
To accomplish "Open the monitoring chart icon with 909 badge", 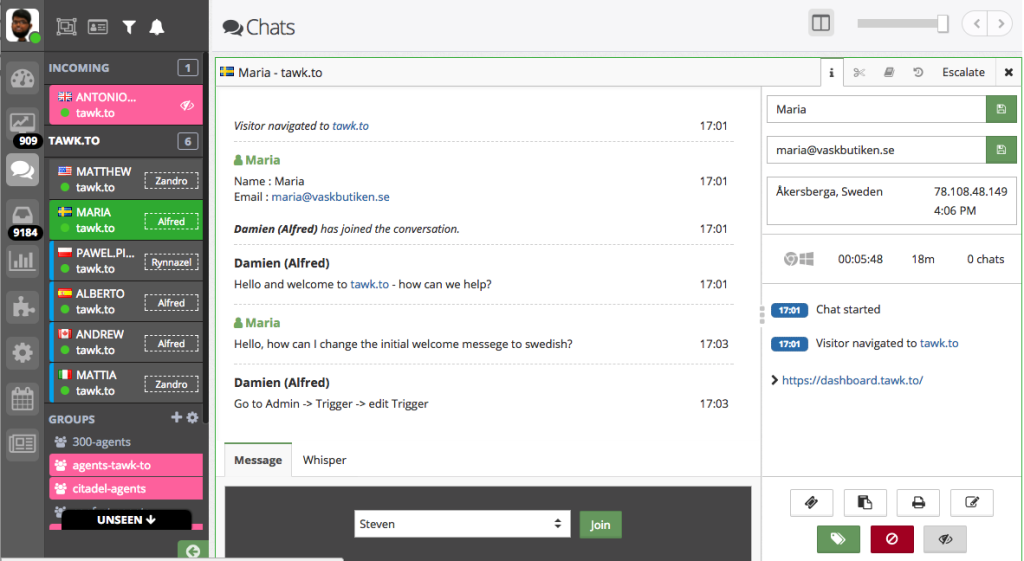I will [22, 123].
